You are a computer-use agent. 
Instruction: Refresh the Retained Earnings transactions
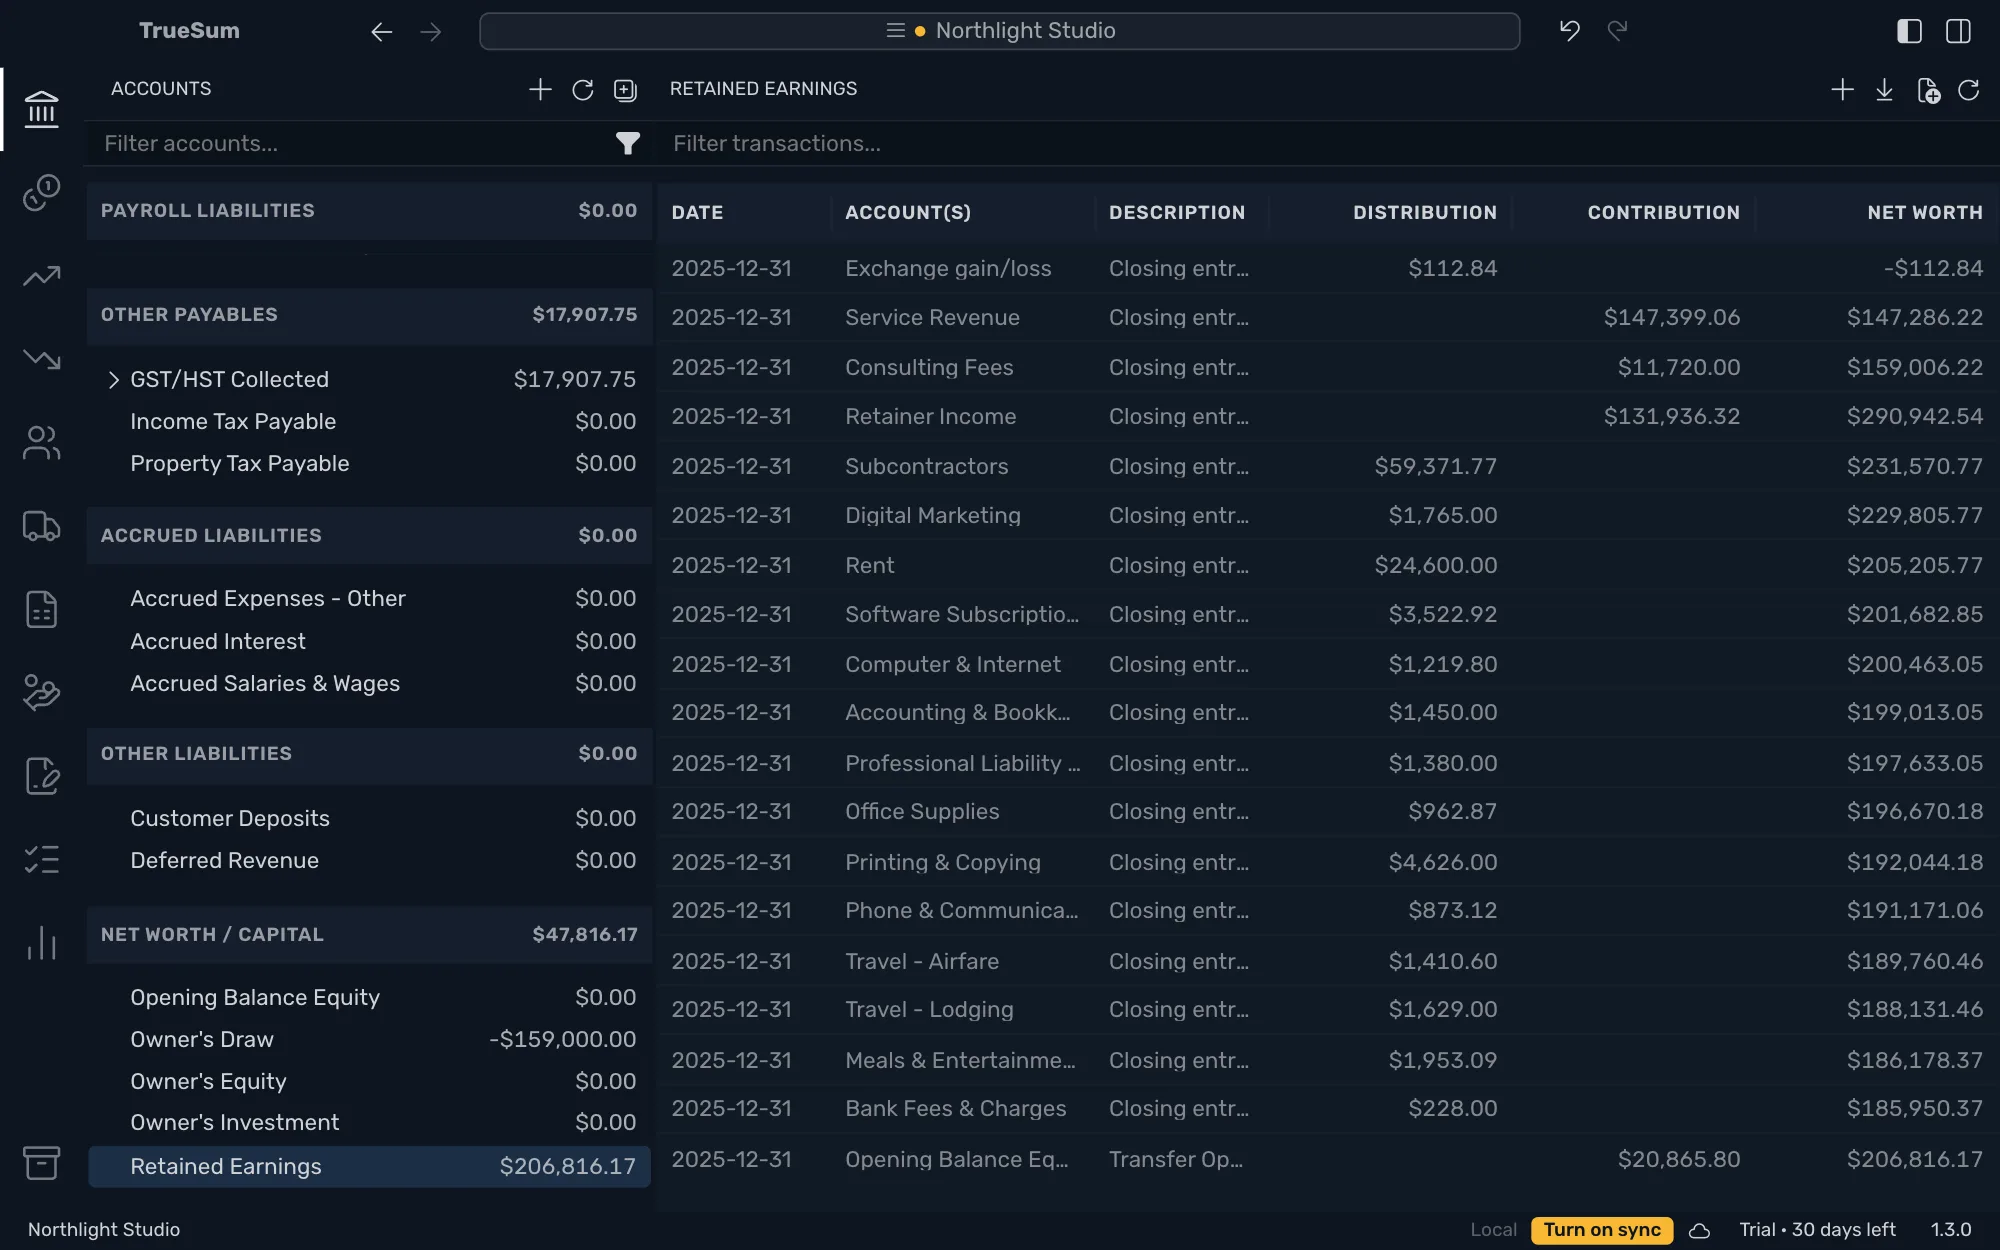1969,90
